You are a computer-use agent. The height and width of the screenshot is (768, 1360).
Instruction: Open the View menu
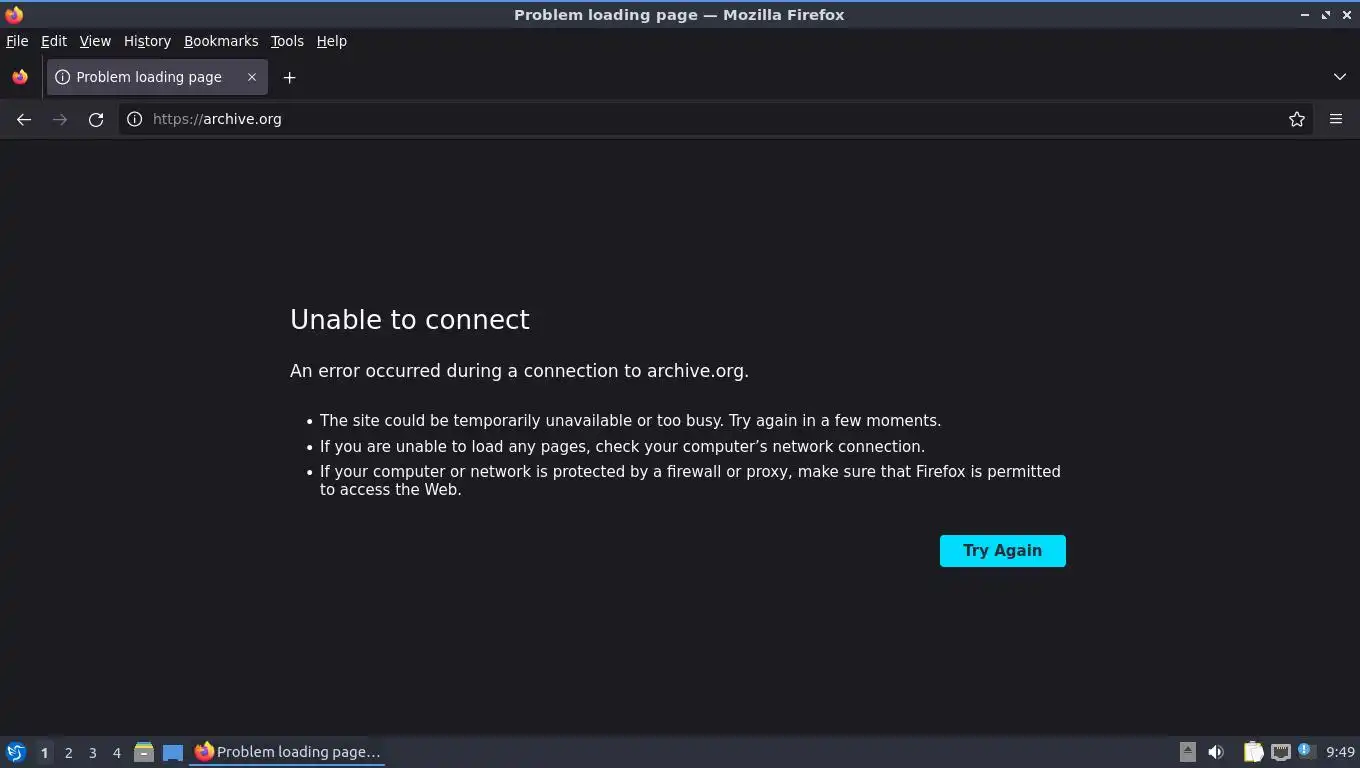pos(95,41)
